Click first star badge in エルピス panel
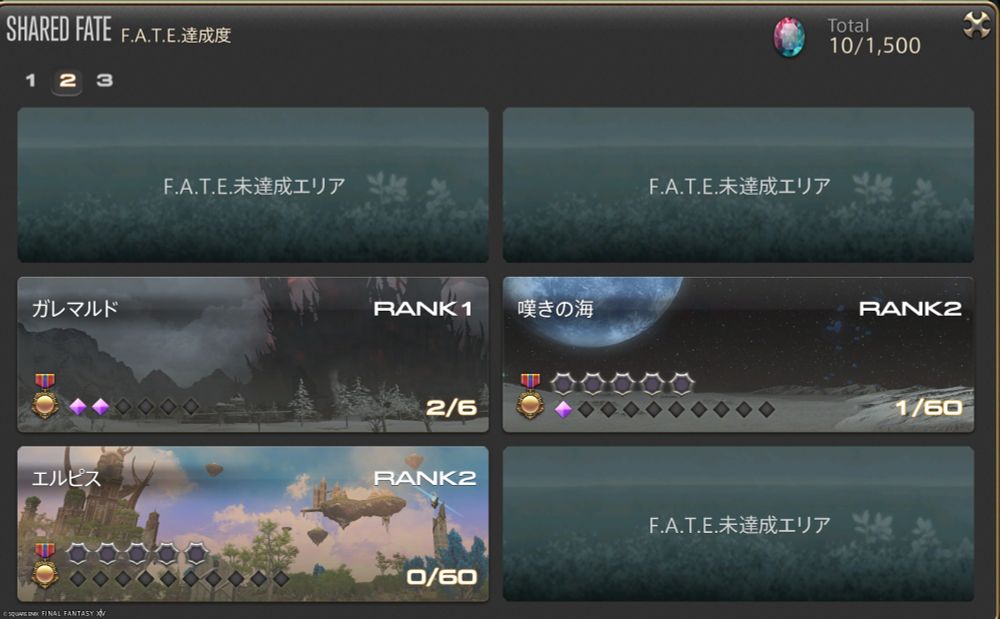The image size is (1000, 619). coord(78,553)
